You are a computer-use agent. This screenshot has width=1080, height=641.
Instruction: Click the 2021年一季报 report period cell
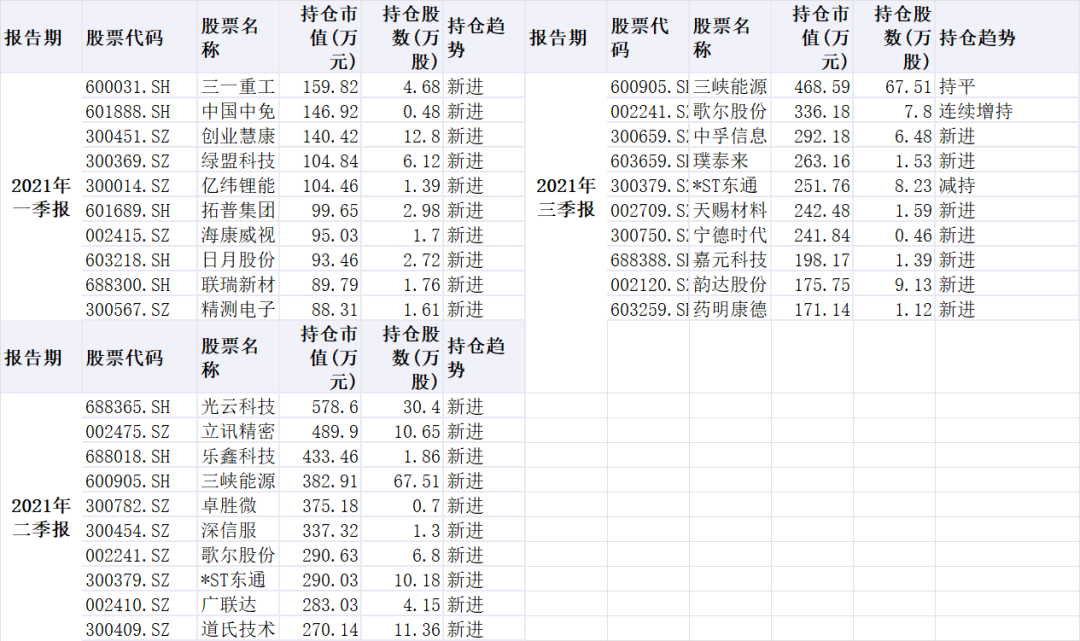pos(41,197)
